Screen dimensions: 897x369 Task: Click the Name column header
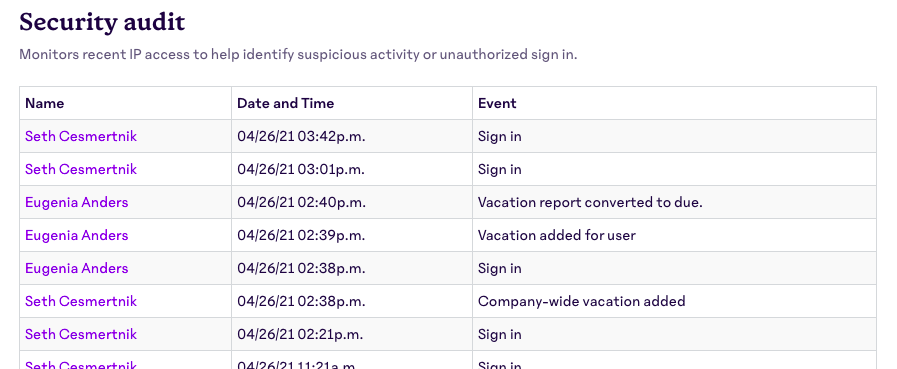pos(45,103)
